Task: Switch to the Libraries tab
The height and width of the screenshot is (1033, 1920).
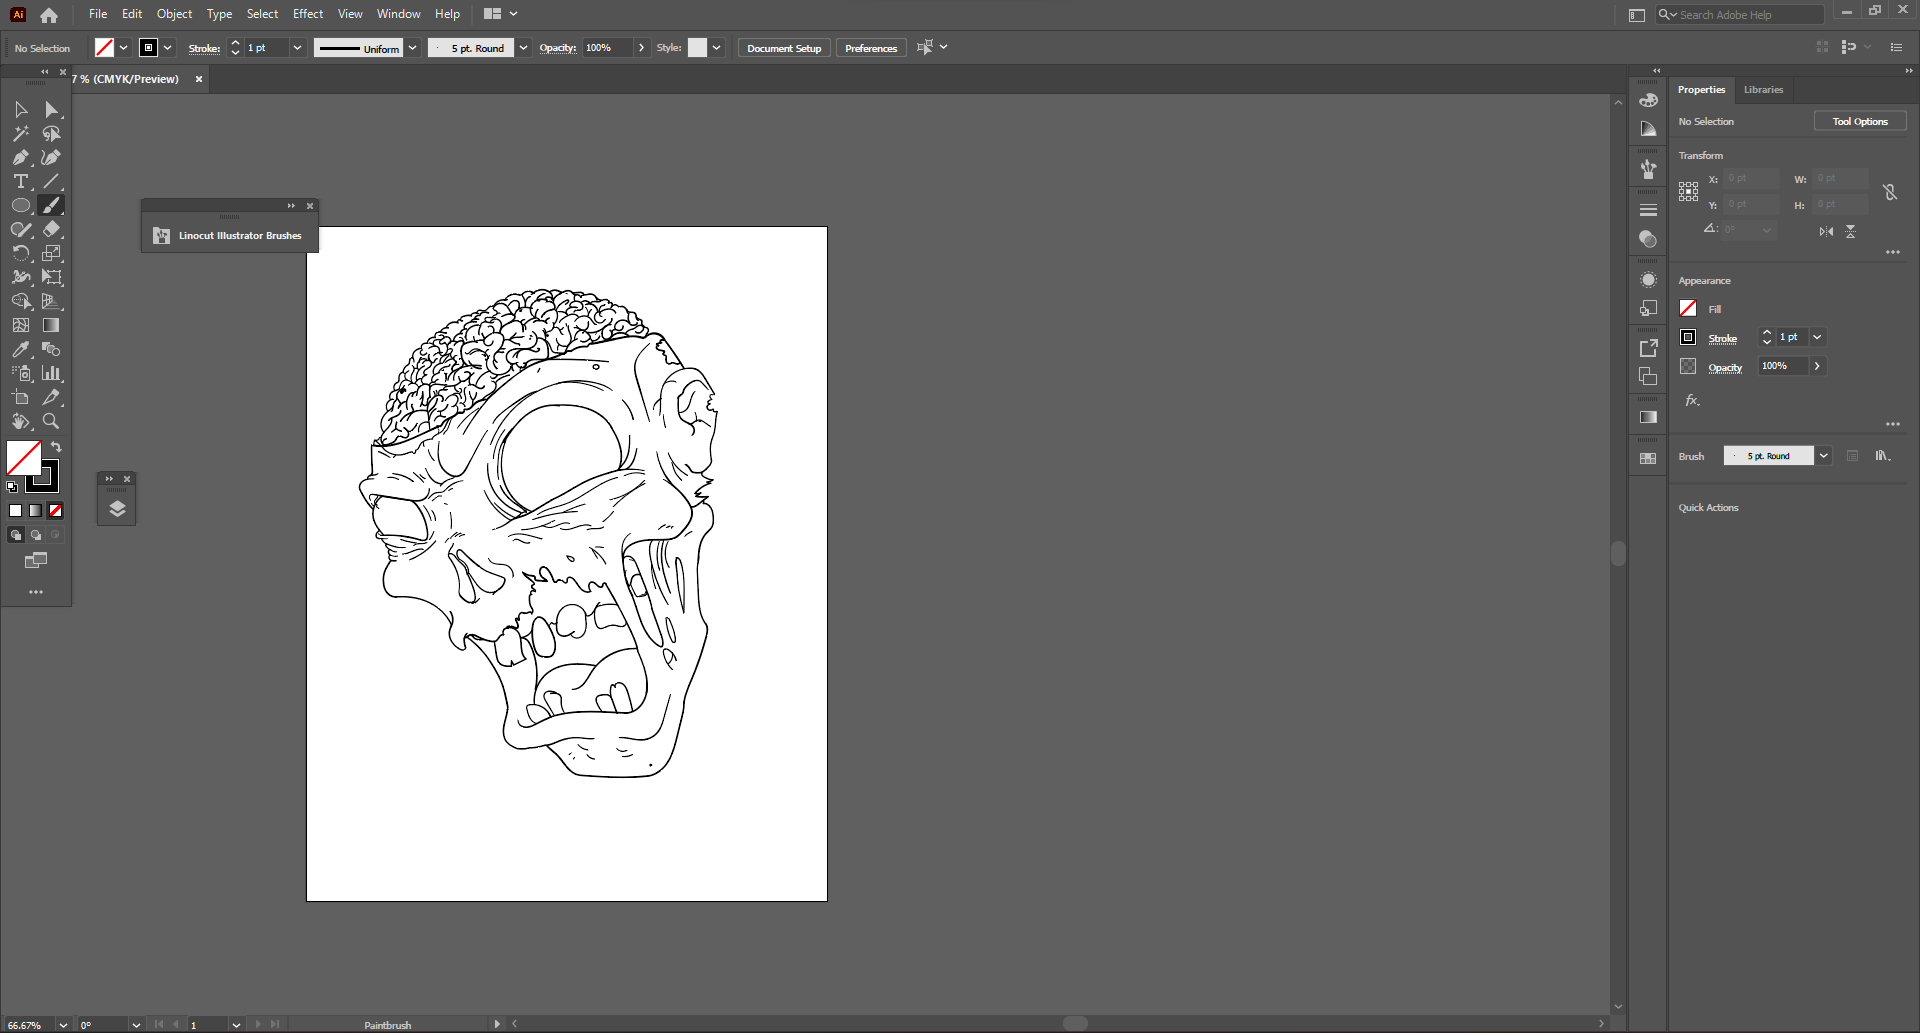Action: click(1763, 90)
